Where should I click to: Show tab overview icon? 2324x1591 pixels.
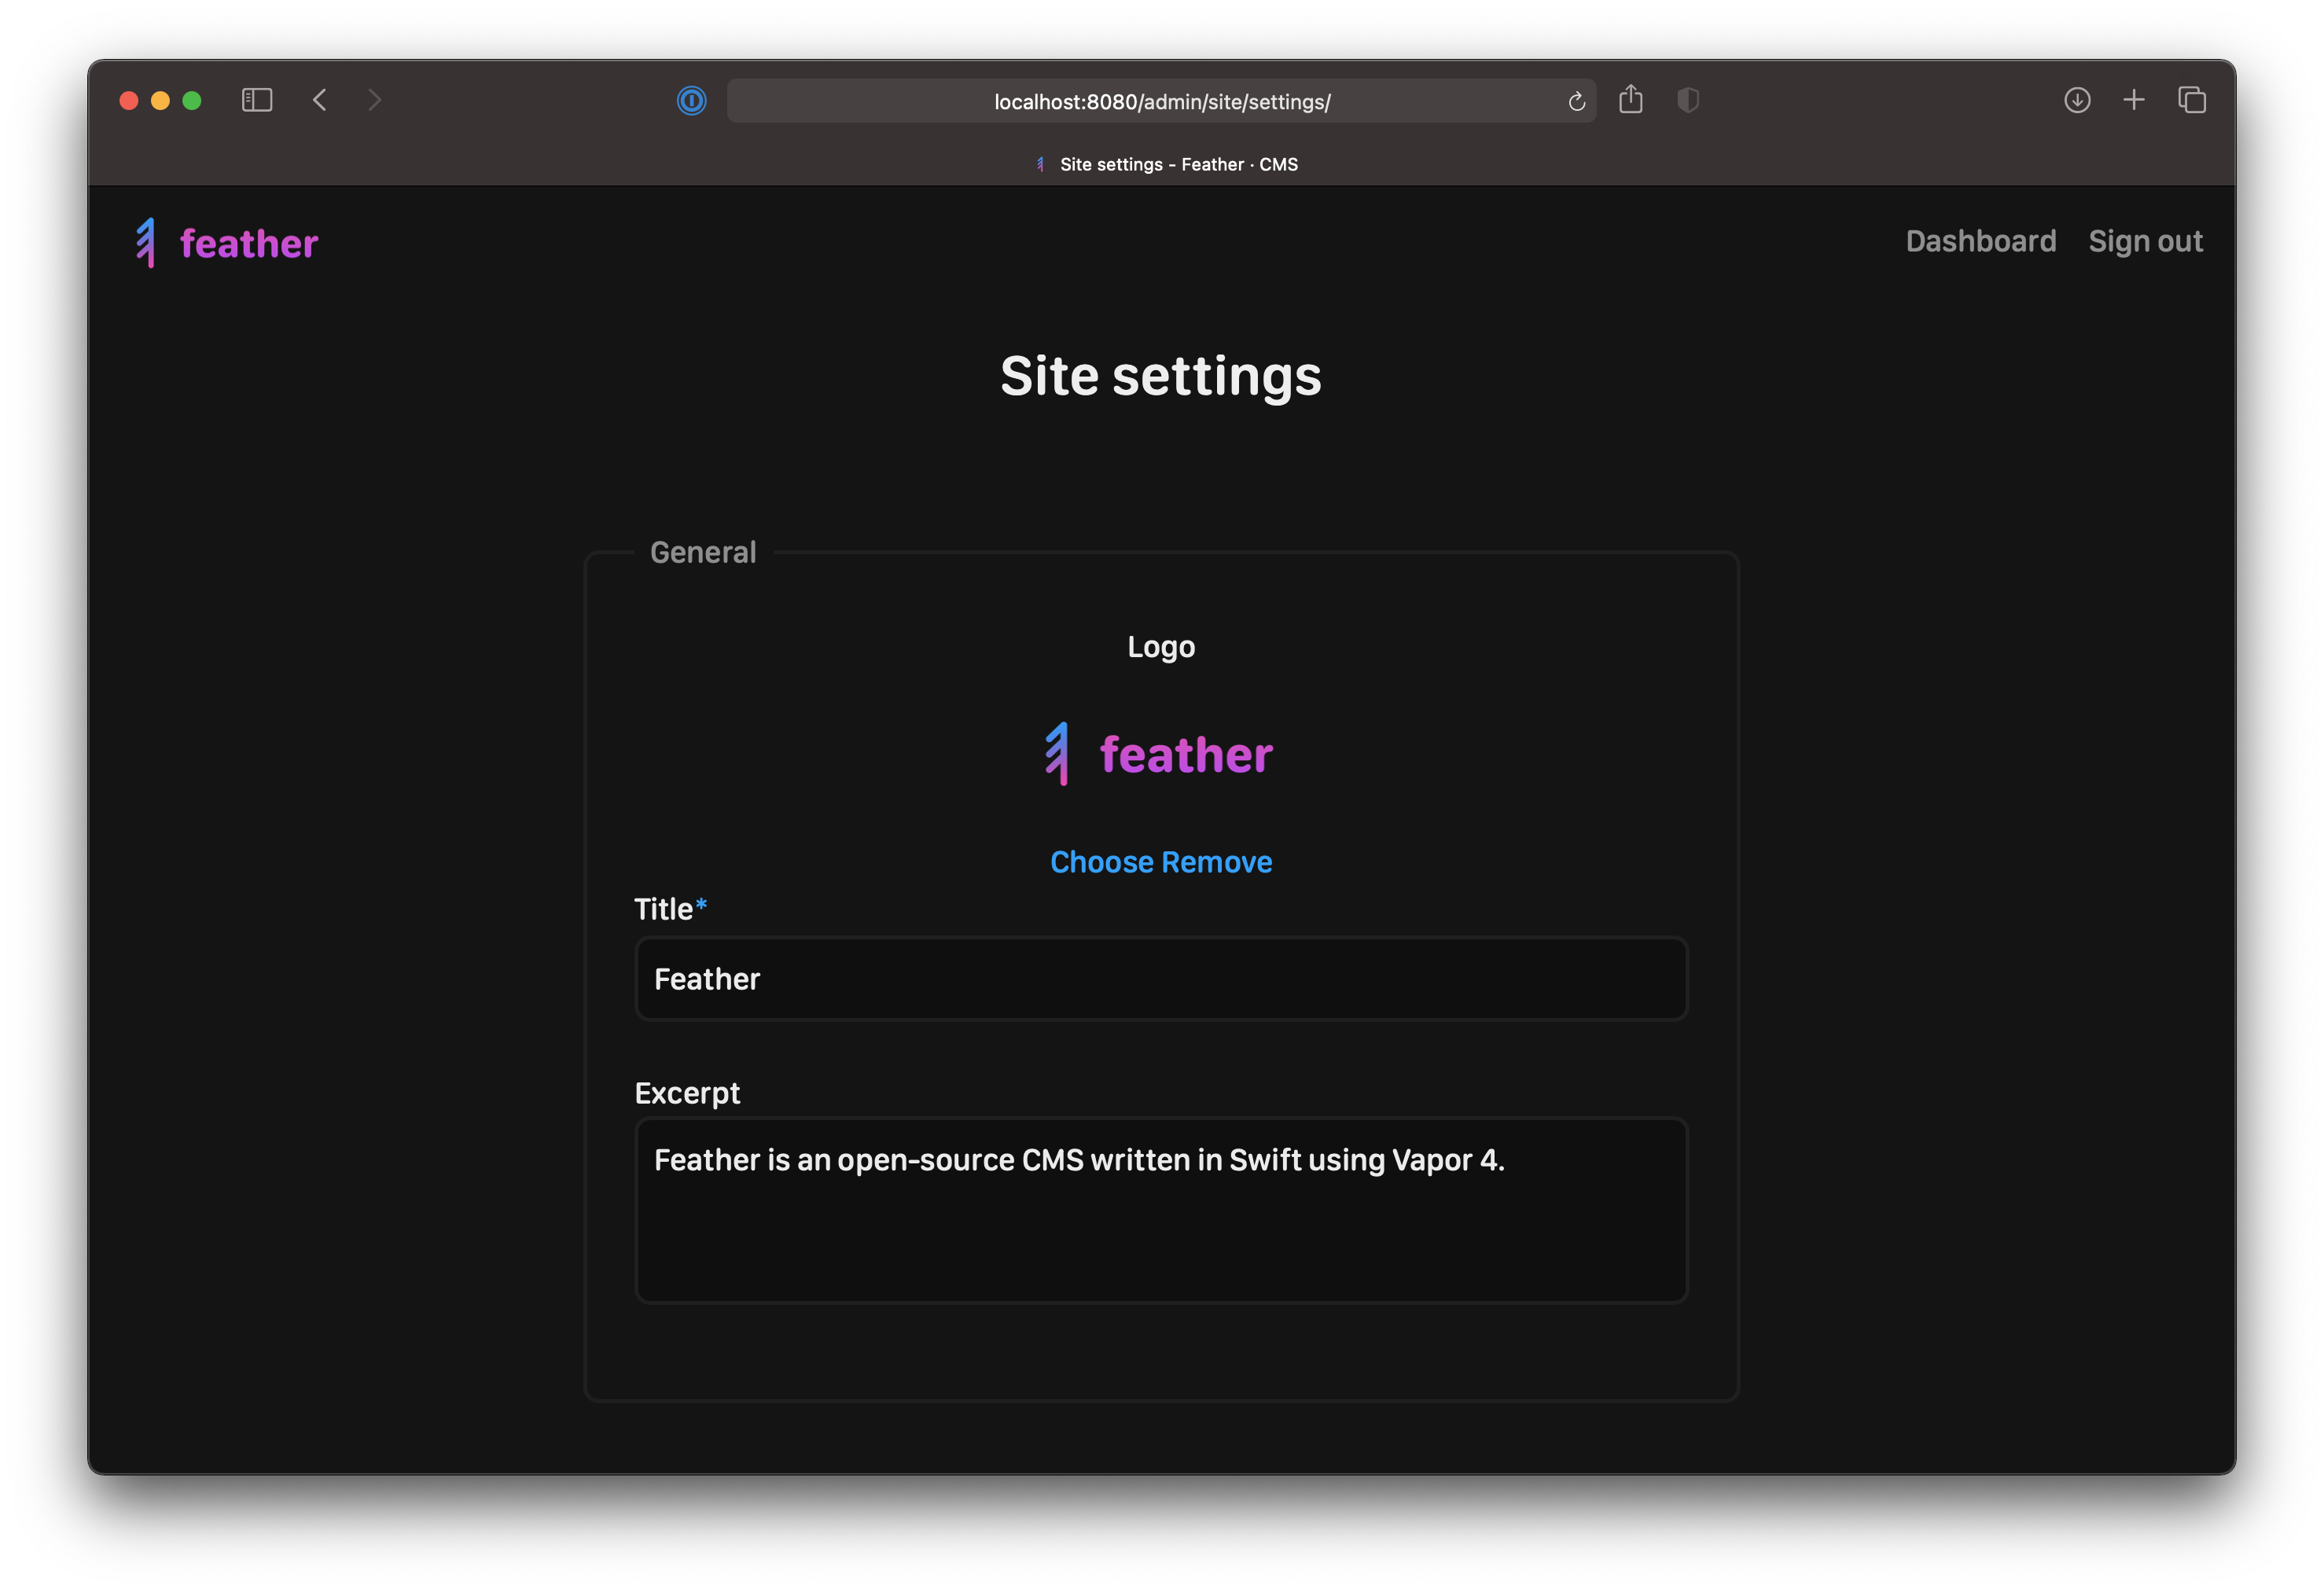pos(2192,100)
